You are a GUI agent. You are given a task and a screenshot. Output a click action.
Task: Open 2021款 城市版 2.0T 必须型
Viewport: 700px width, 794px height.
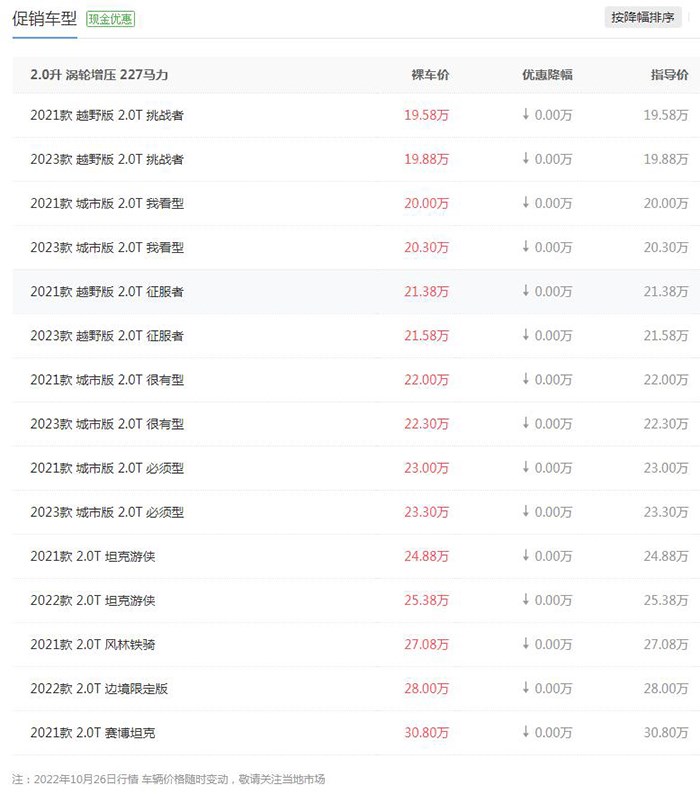pos(107,468)
